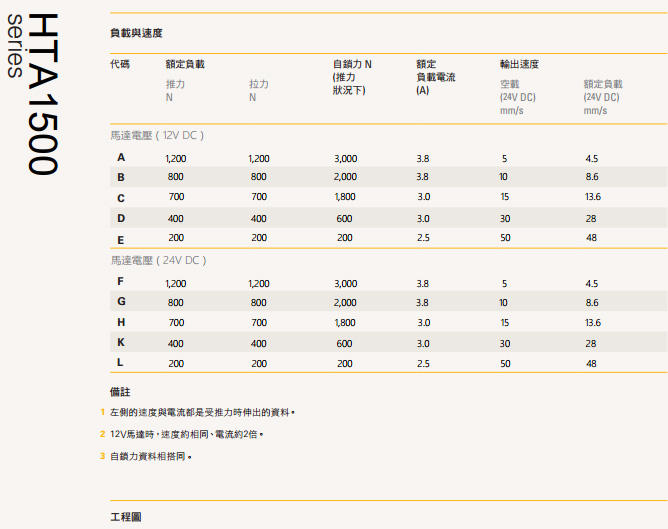Viewport: 668px width, 529px height.
Task: Click the row code F
Action: (121, 281)
